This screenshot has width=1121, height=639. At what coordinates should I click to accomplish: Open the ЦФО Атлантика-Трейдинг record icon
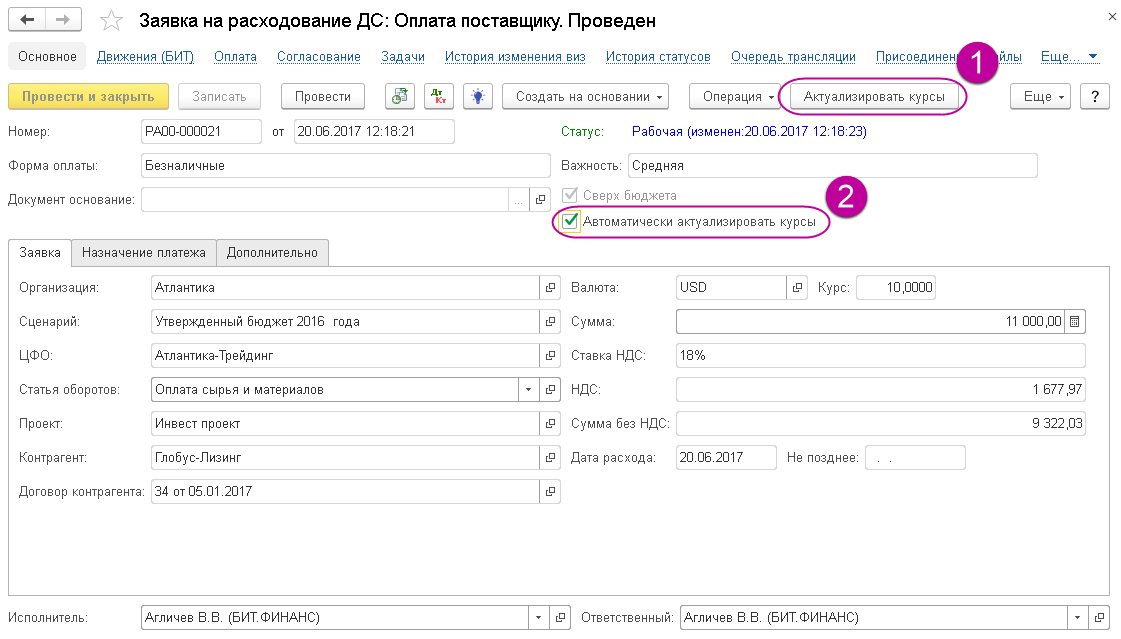pos(550,355)
